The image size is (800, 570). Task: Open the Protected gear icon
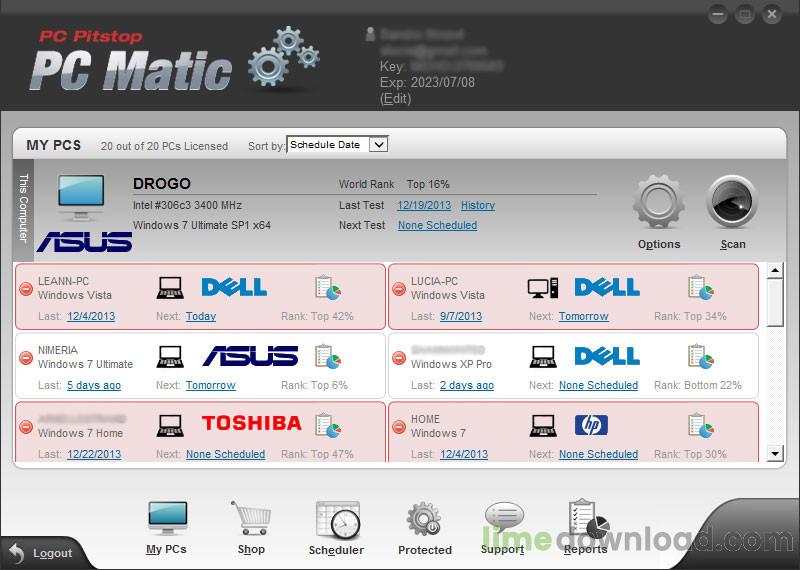tap(424, 519)
